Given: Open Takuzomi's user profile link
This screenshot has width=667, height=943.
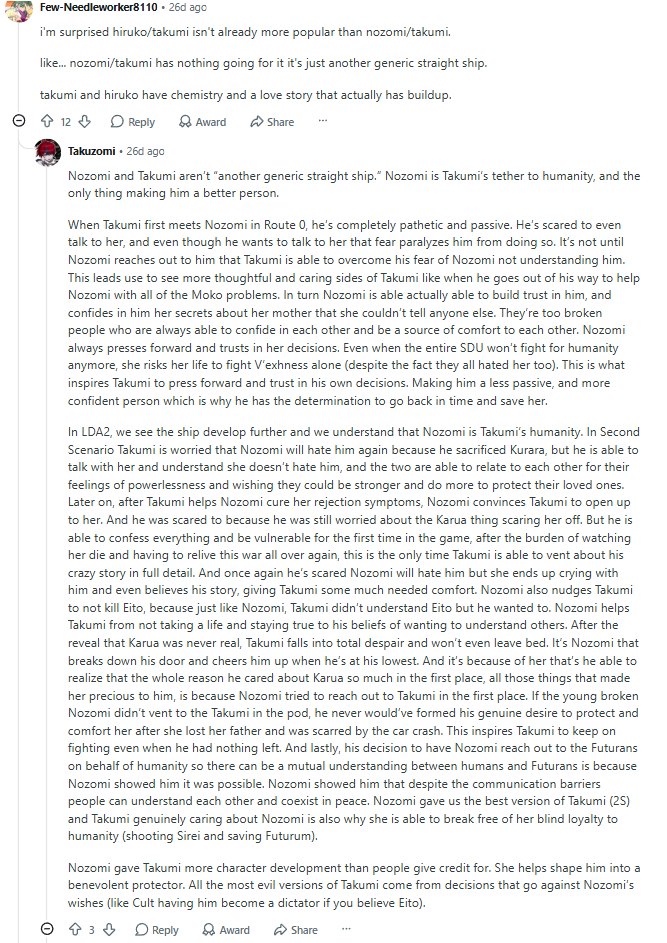Looking at the screenshot, I should point(91,151).
